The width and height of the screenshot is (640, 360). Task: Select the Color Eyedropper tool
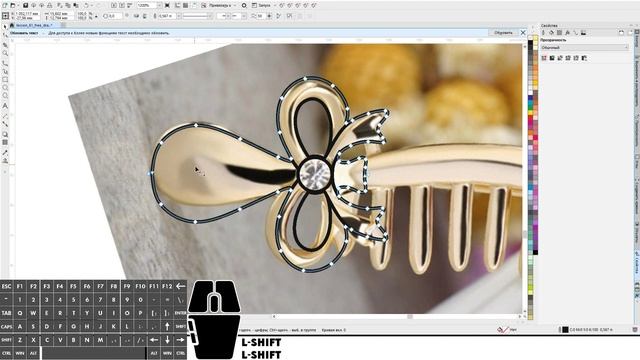pyautogui.click(x=5, y=152)
